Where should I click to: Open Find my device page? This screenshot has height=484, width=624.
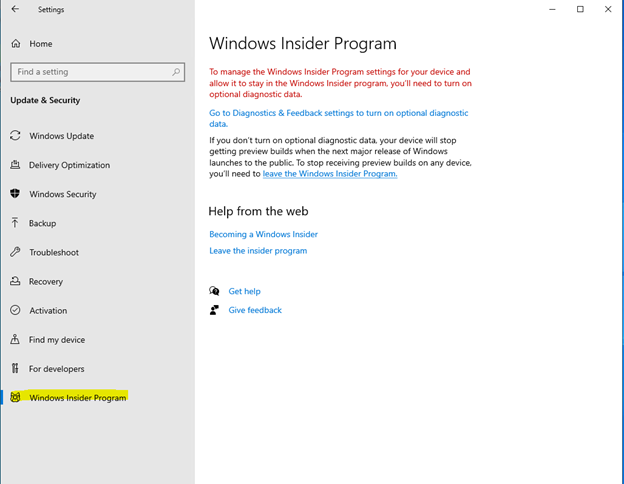click(x=57, y=340)
